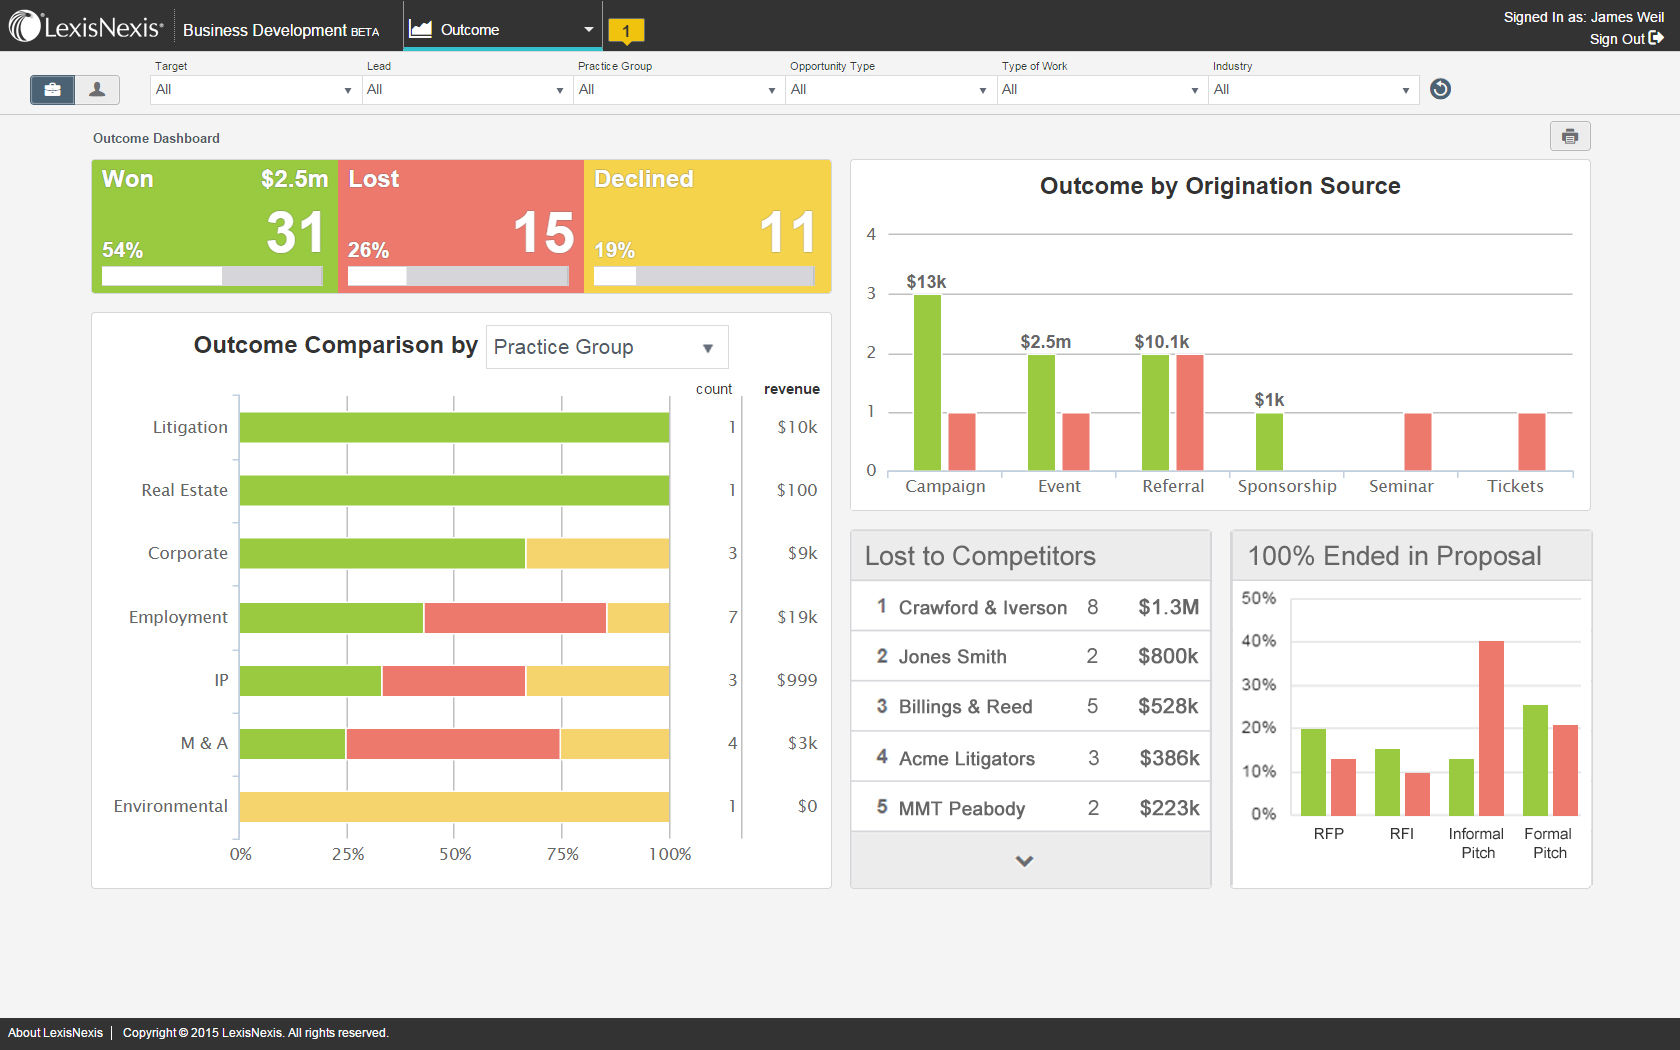Click the Declined 19% progress bar
Viewport: 1680px width, 1050px height.
[704, 276]
